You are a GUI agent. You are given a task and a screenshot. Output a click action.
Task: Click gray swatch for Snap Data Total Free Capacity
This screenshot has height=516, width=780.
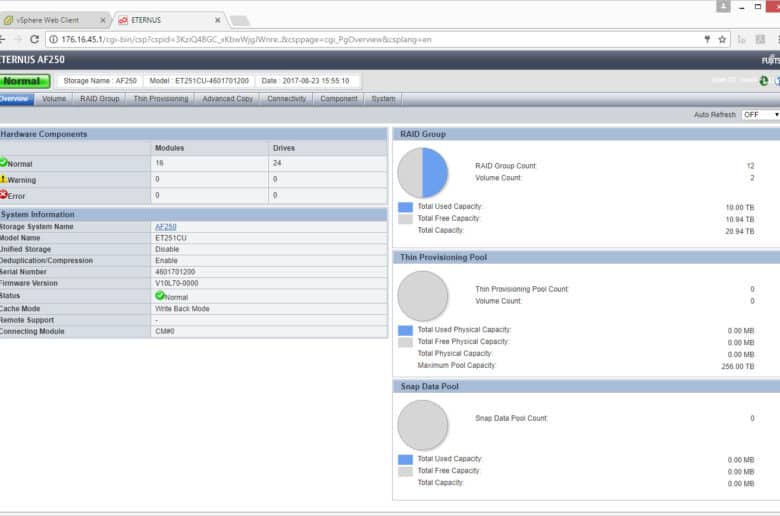coord(405,471)
